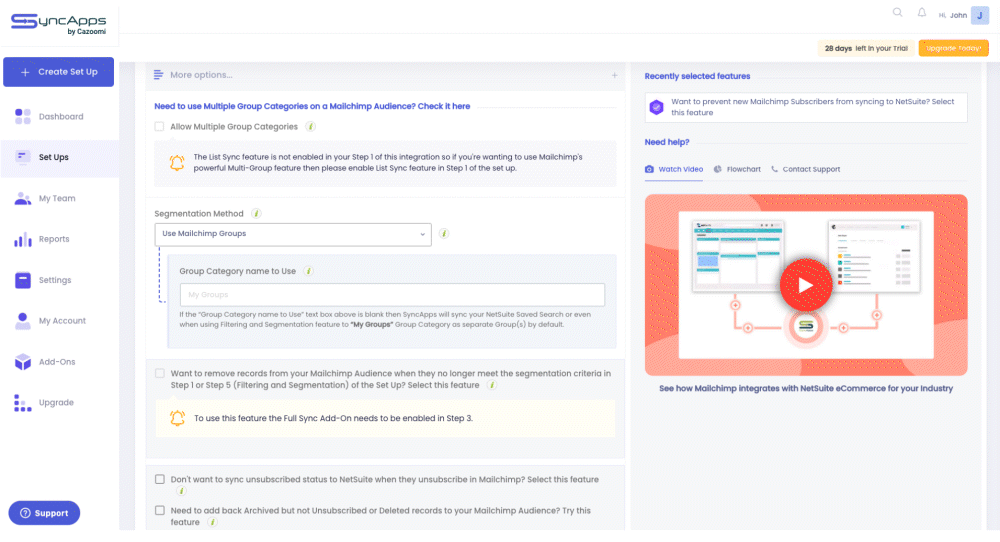Open My Account menu item label
This screenshot has width=1000, height=542.
point(62,321)
